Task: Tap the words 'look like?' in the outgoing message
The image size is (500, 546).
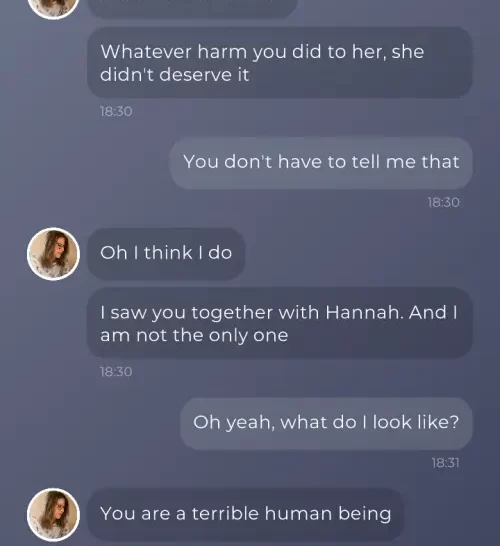Action: pyautogui.click(x=416, y=422)
